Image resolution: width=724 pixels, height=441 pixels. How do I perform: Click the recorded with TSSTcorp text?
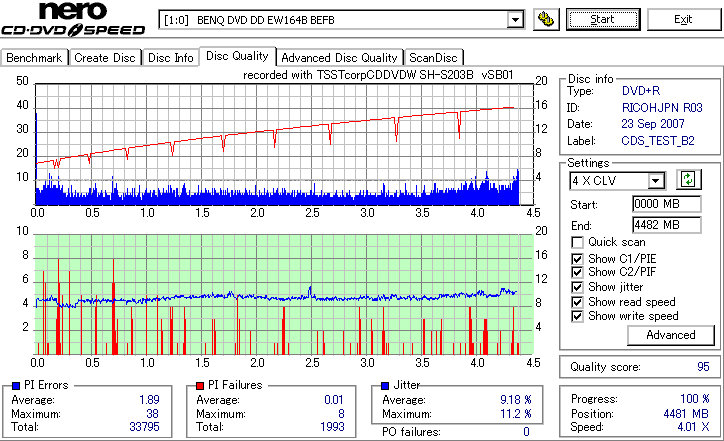(378, 75)
